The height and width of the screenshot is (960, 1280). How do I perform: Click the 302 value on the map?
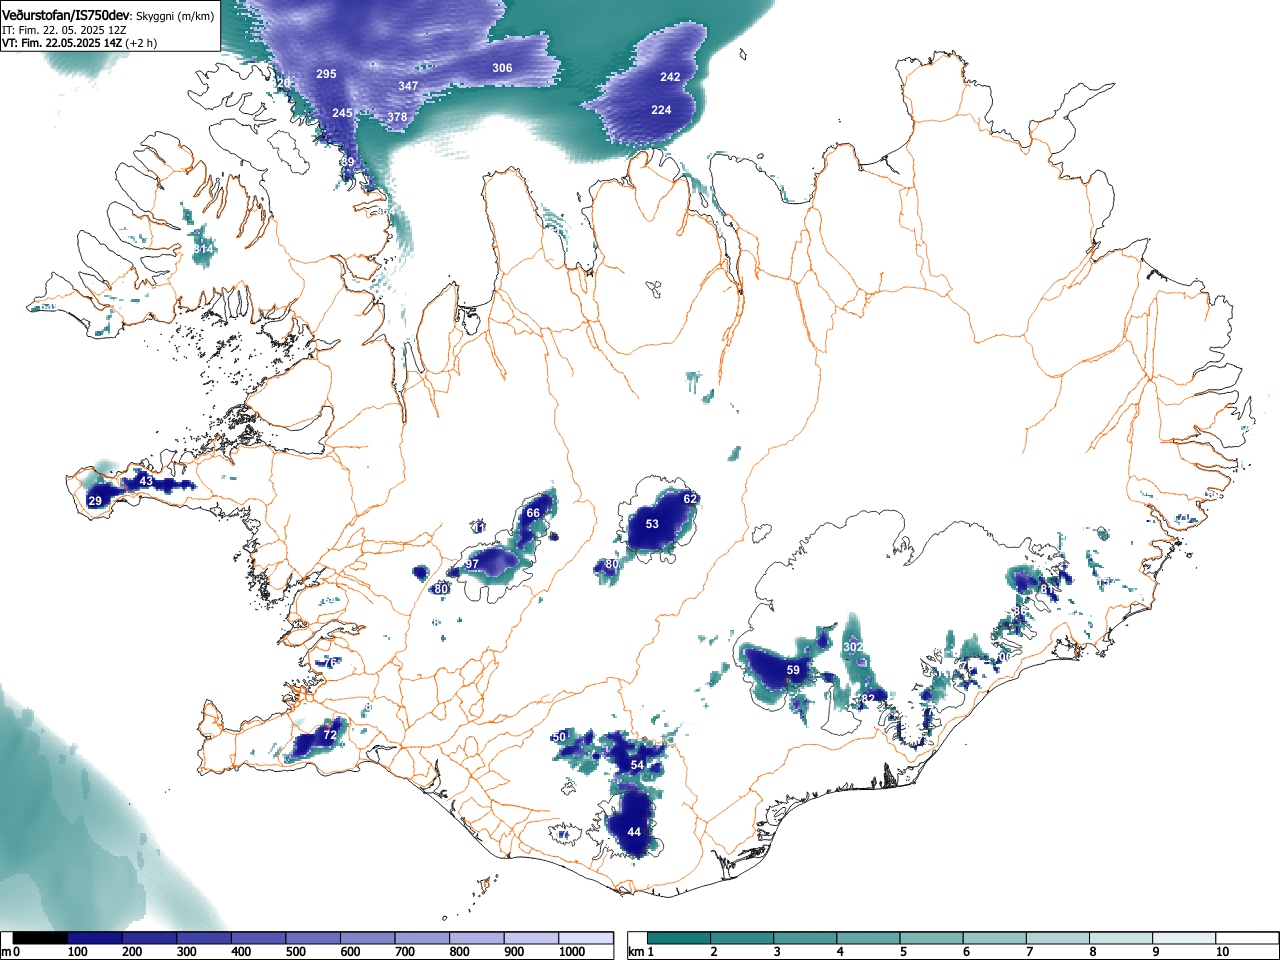(853, 647)
